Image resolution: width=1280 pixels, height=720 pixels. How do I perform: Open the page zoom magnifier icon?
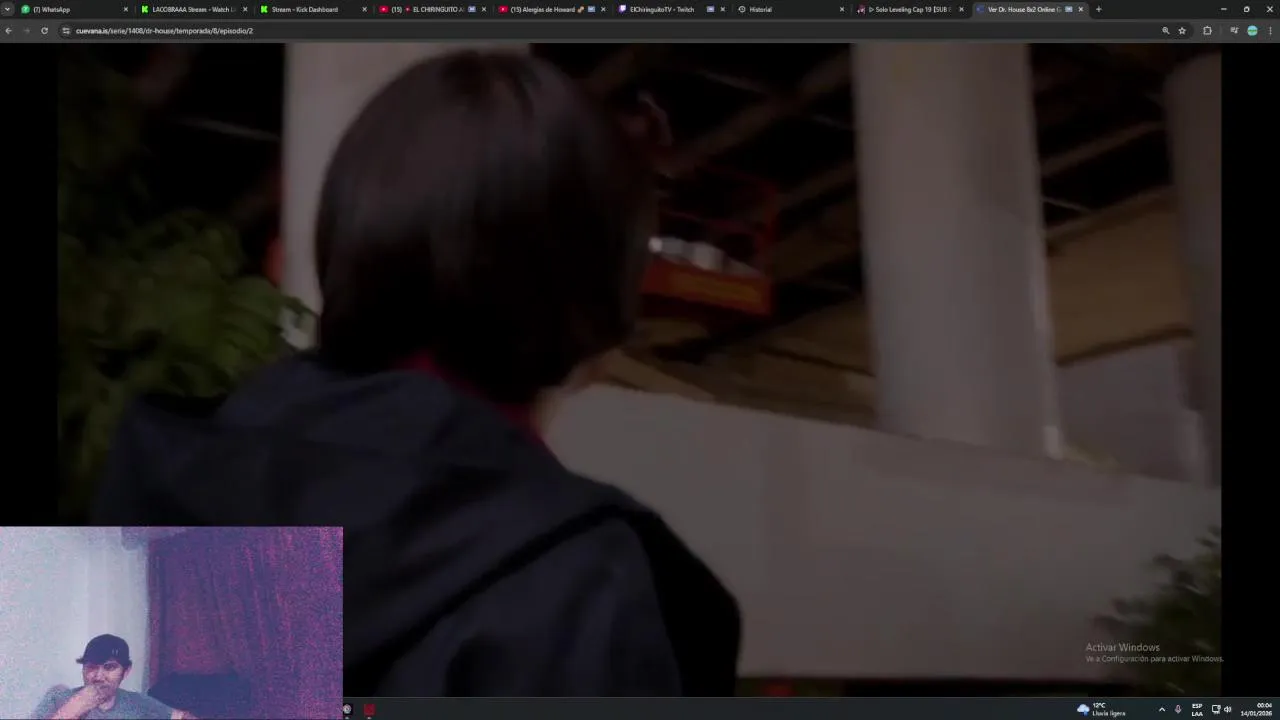click(1165, 30)
